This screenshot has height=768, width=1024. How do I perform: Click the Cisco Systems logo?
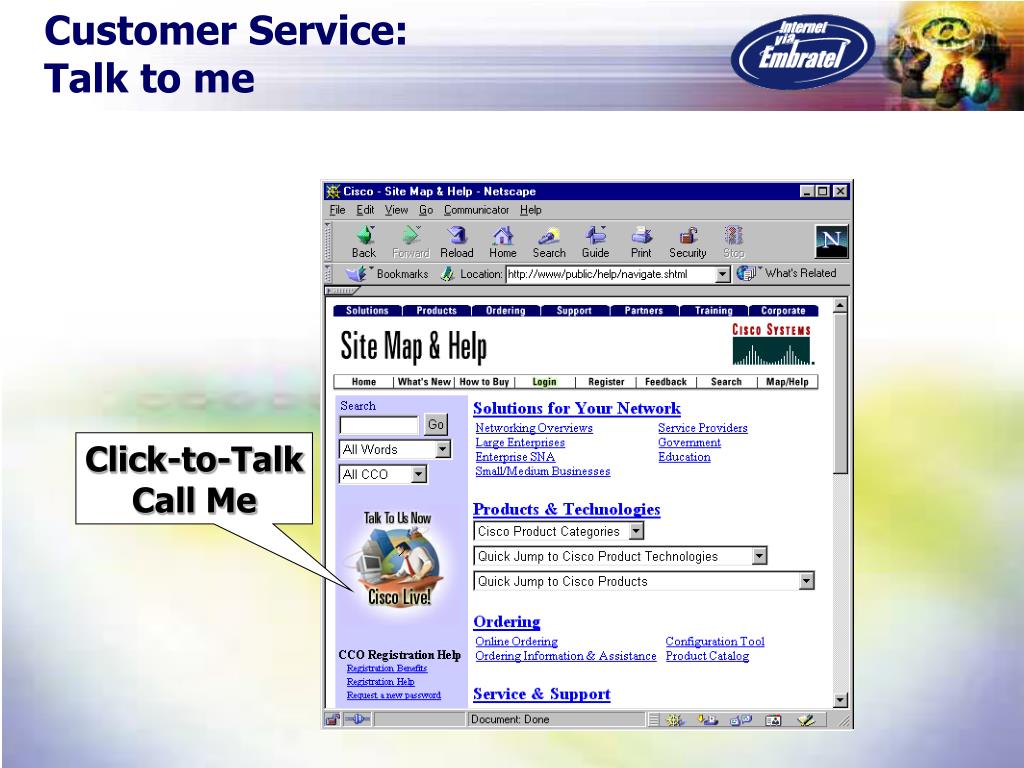pos(772,344)
